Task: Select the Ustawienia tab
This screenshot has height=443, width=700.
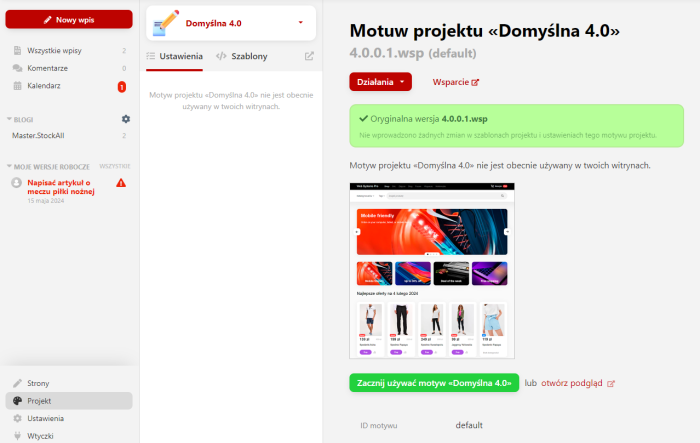Action: pos(175,56)
